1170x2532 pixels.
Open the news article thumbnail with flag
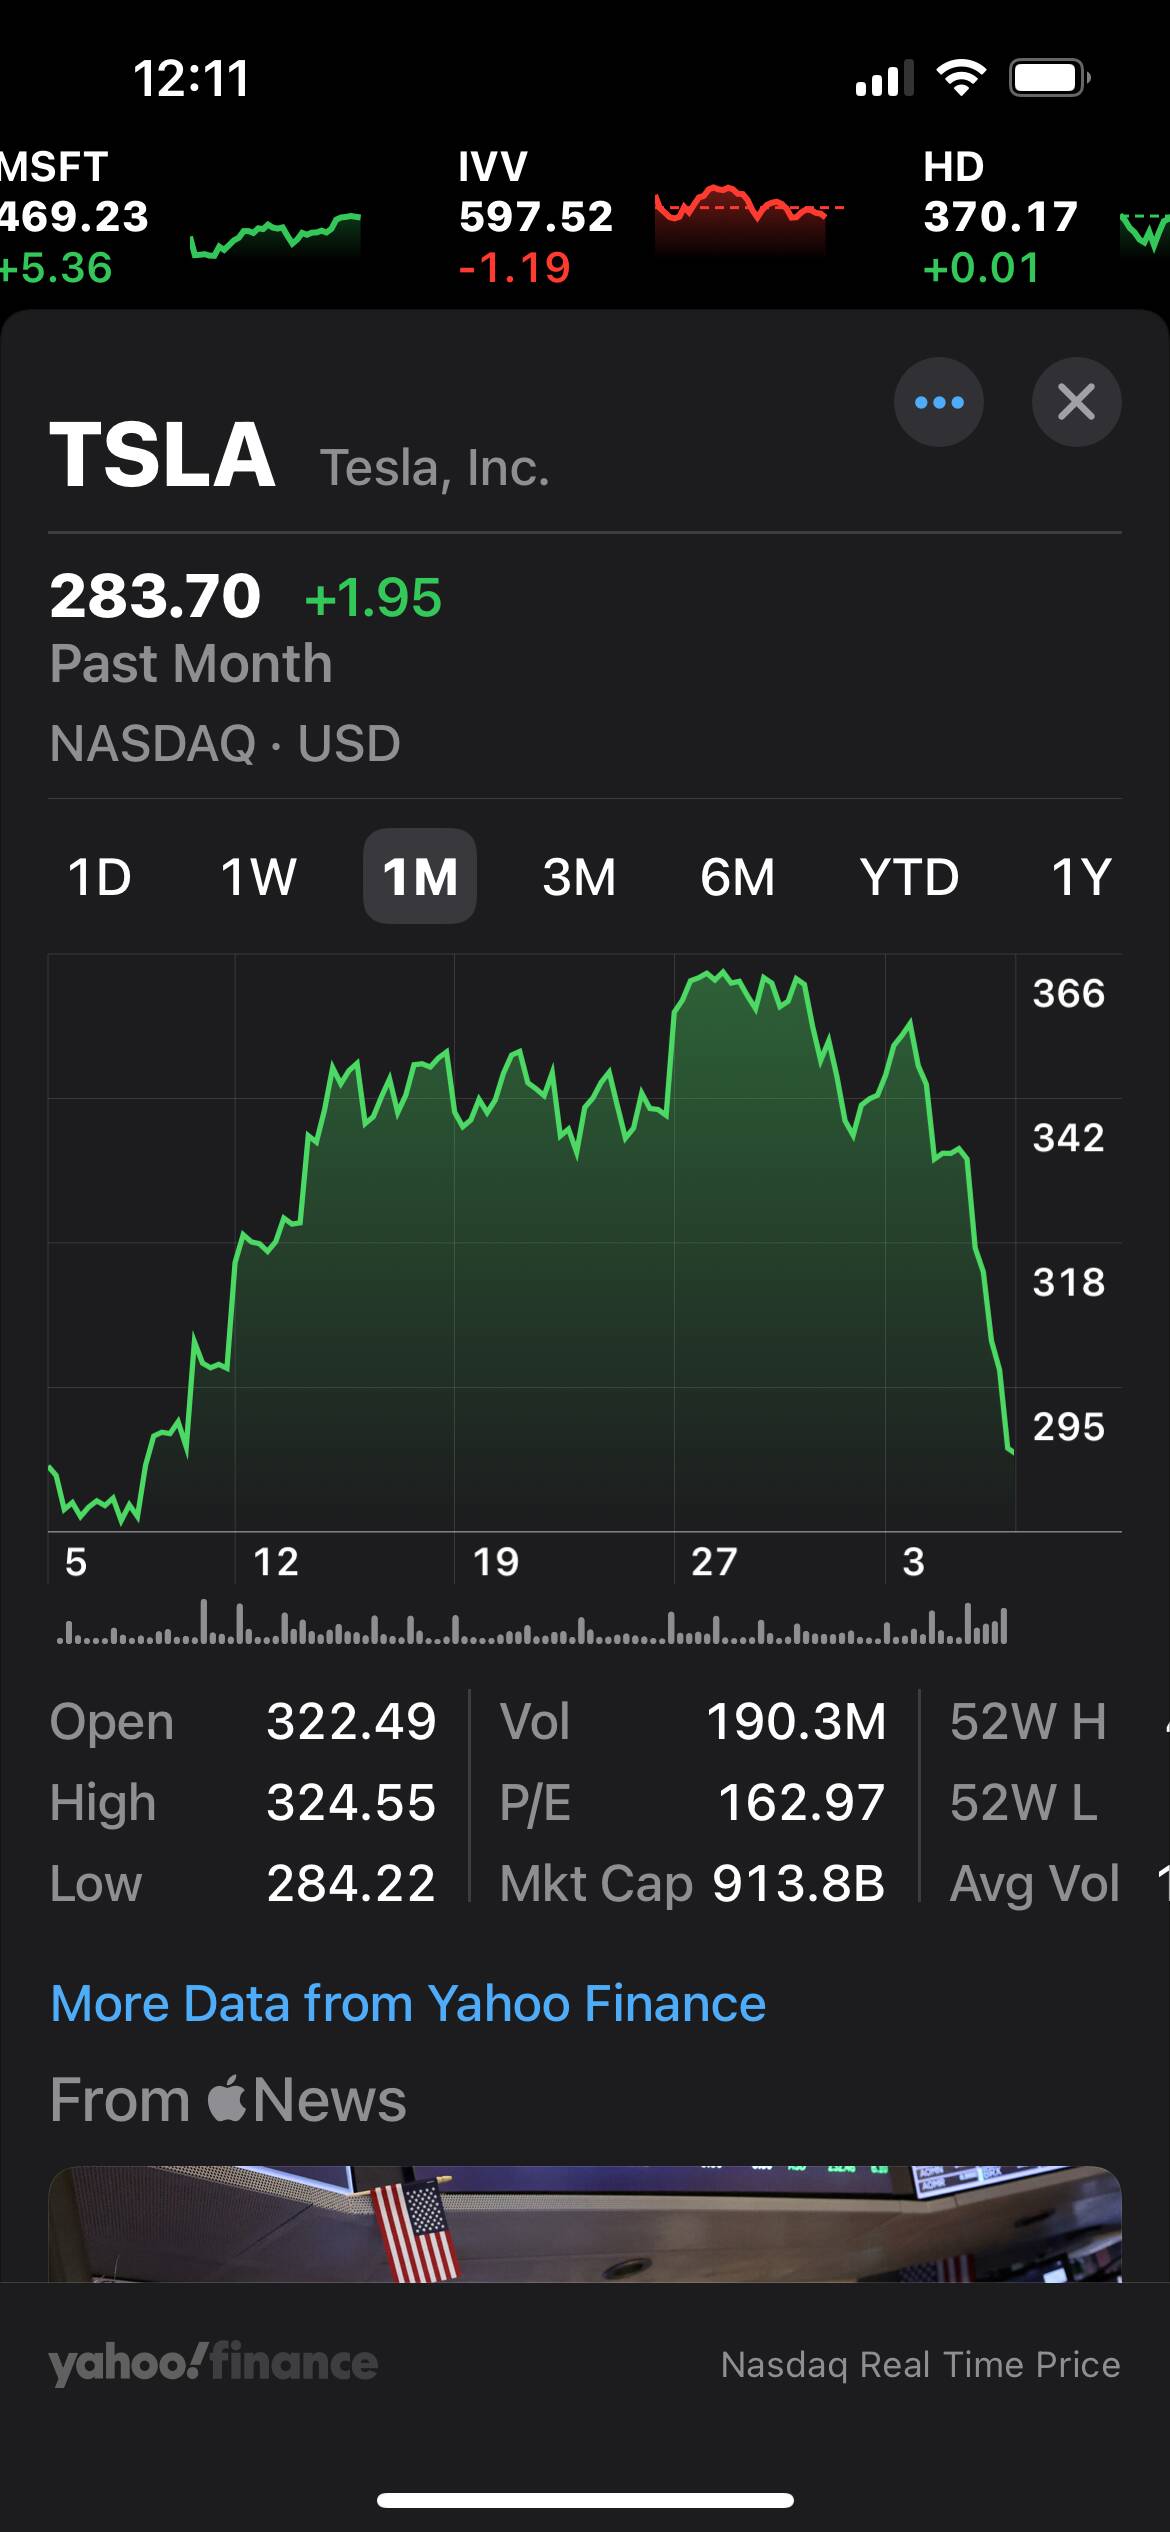[585, 2223]
